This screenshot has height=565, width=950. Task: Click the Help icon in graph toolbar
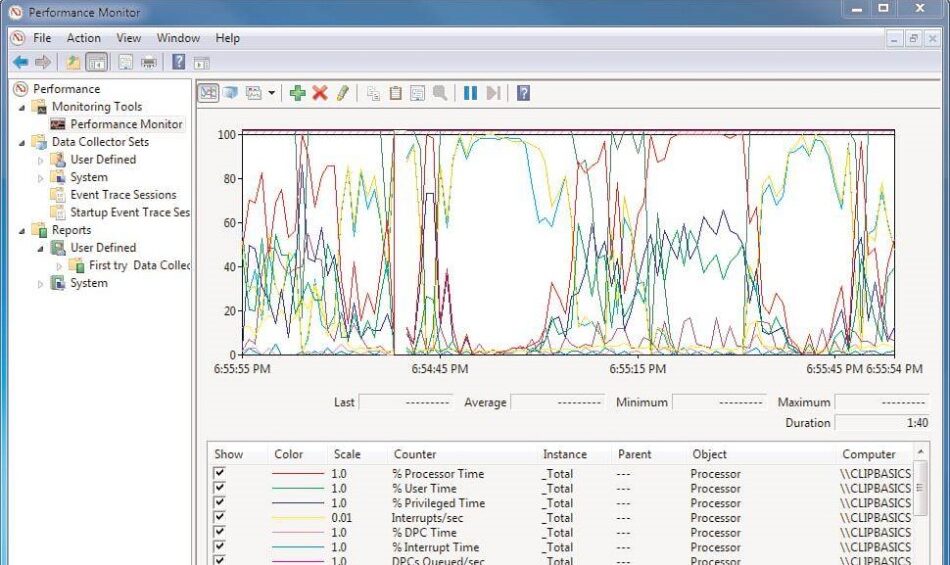523,93
